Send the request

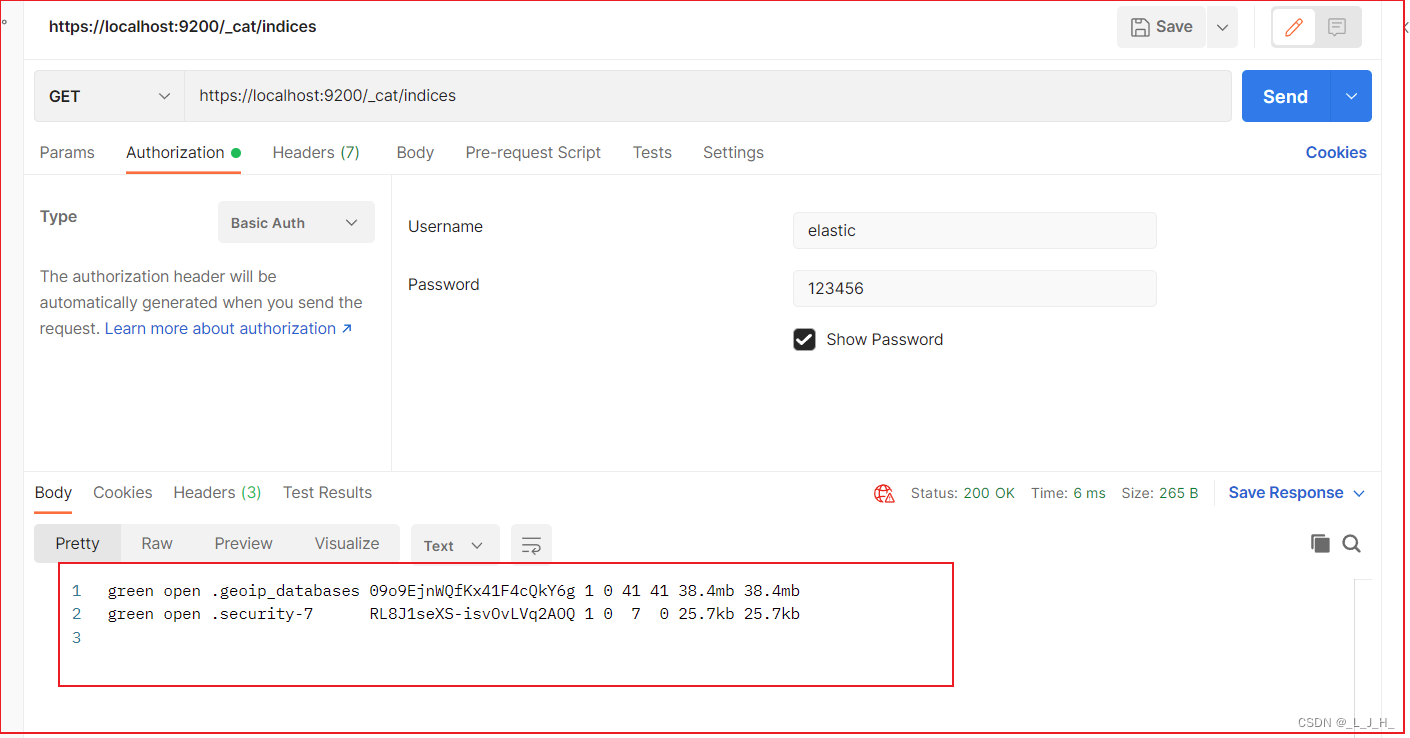[x=1286, y=96]
